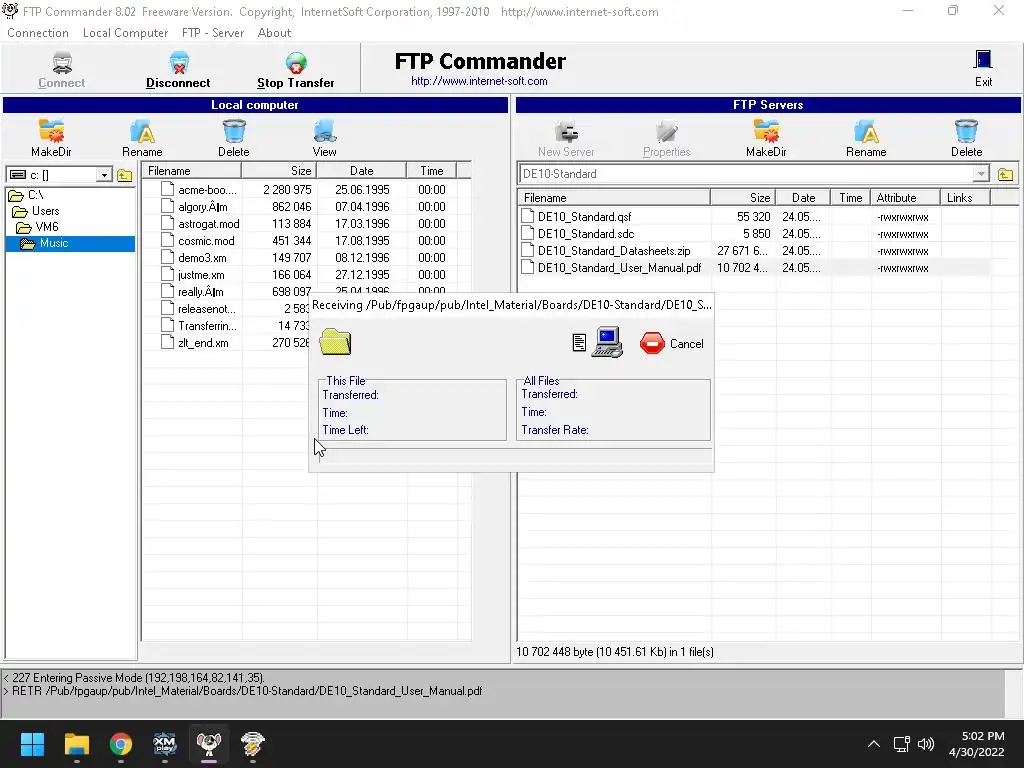
Task: Click the yellow folder icon in transfer dialog
Action: [x=335, y=342]
